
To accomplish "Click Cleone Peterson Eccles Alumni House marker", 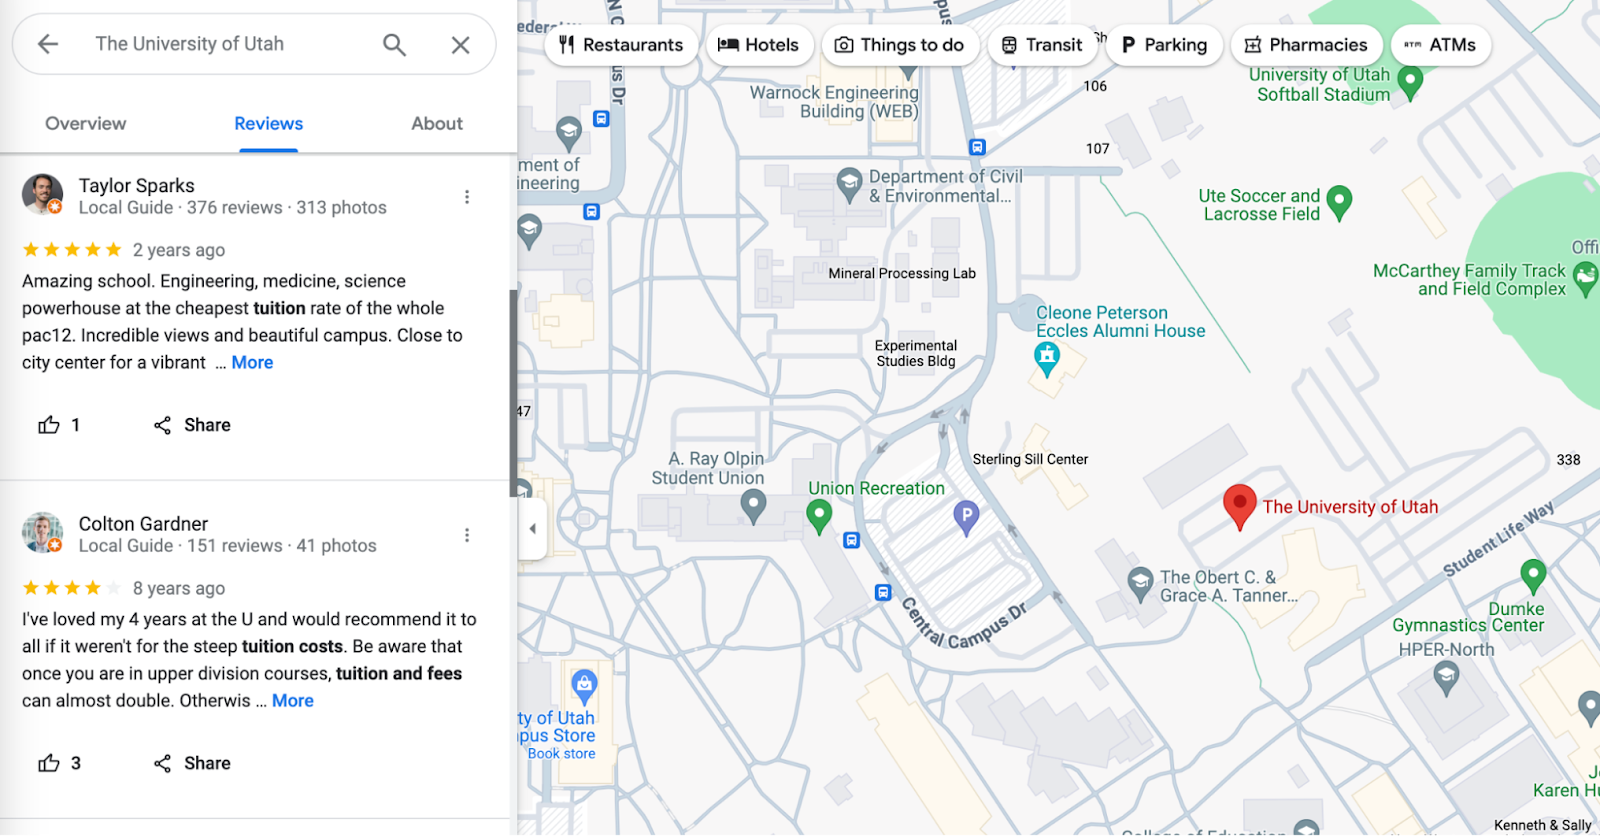I will [x=1047, y=359].
